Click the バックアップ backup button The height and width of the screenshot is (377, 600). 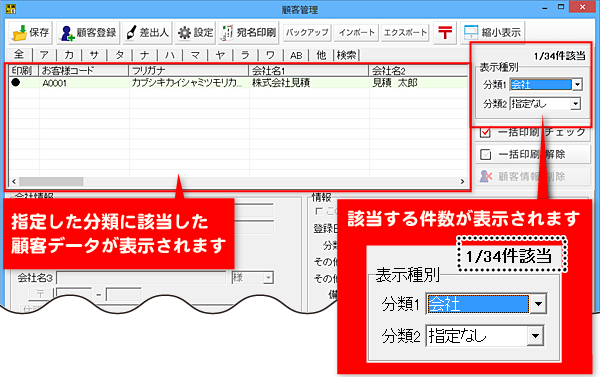coord(307,33)
